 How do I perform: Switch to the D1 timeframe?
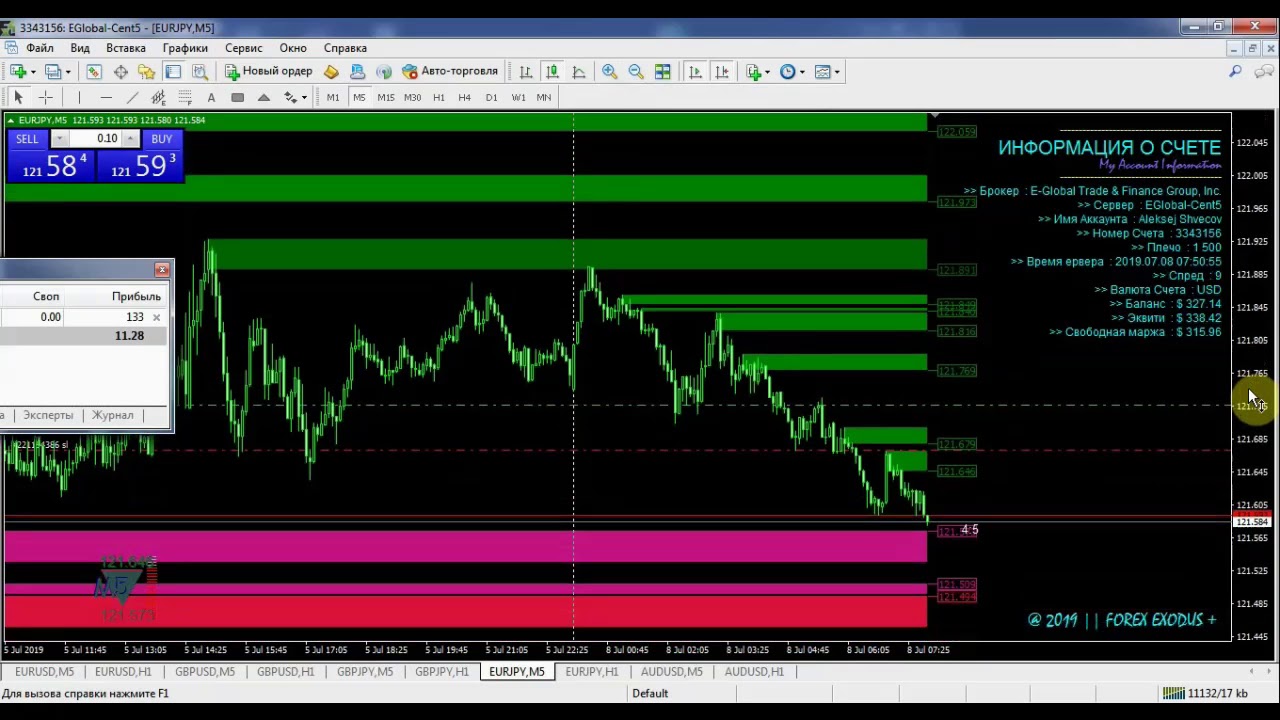tap(491, 97)
